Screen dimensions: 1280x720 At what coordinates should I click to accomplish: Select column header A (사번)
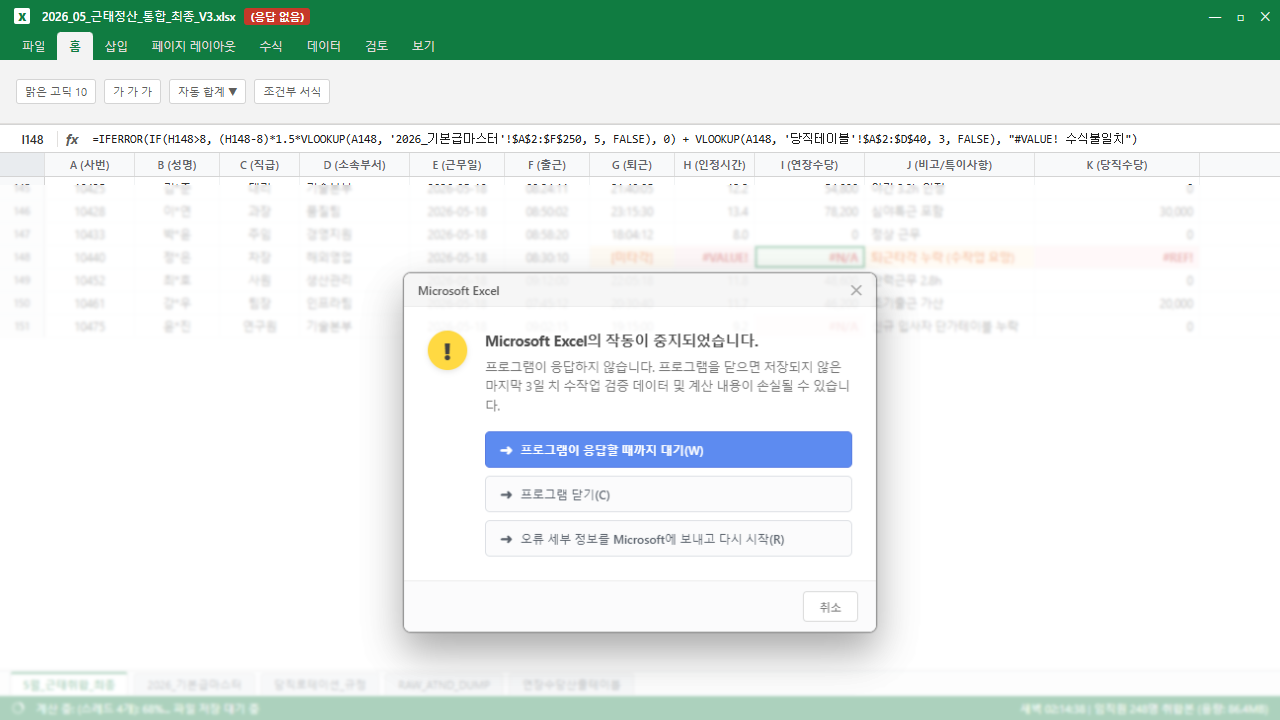90,165
